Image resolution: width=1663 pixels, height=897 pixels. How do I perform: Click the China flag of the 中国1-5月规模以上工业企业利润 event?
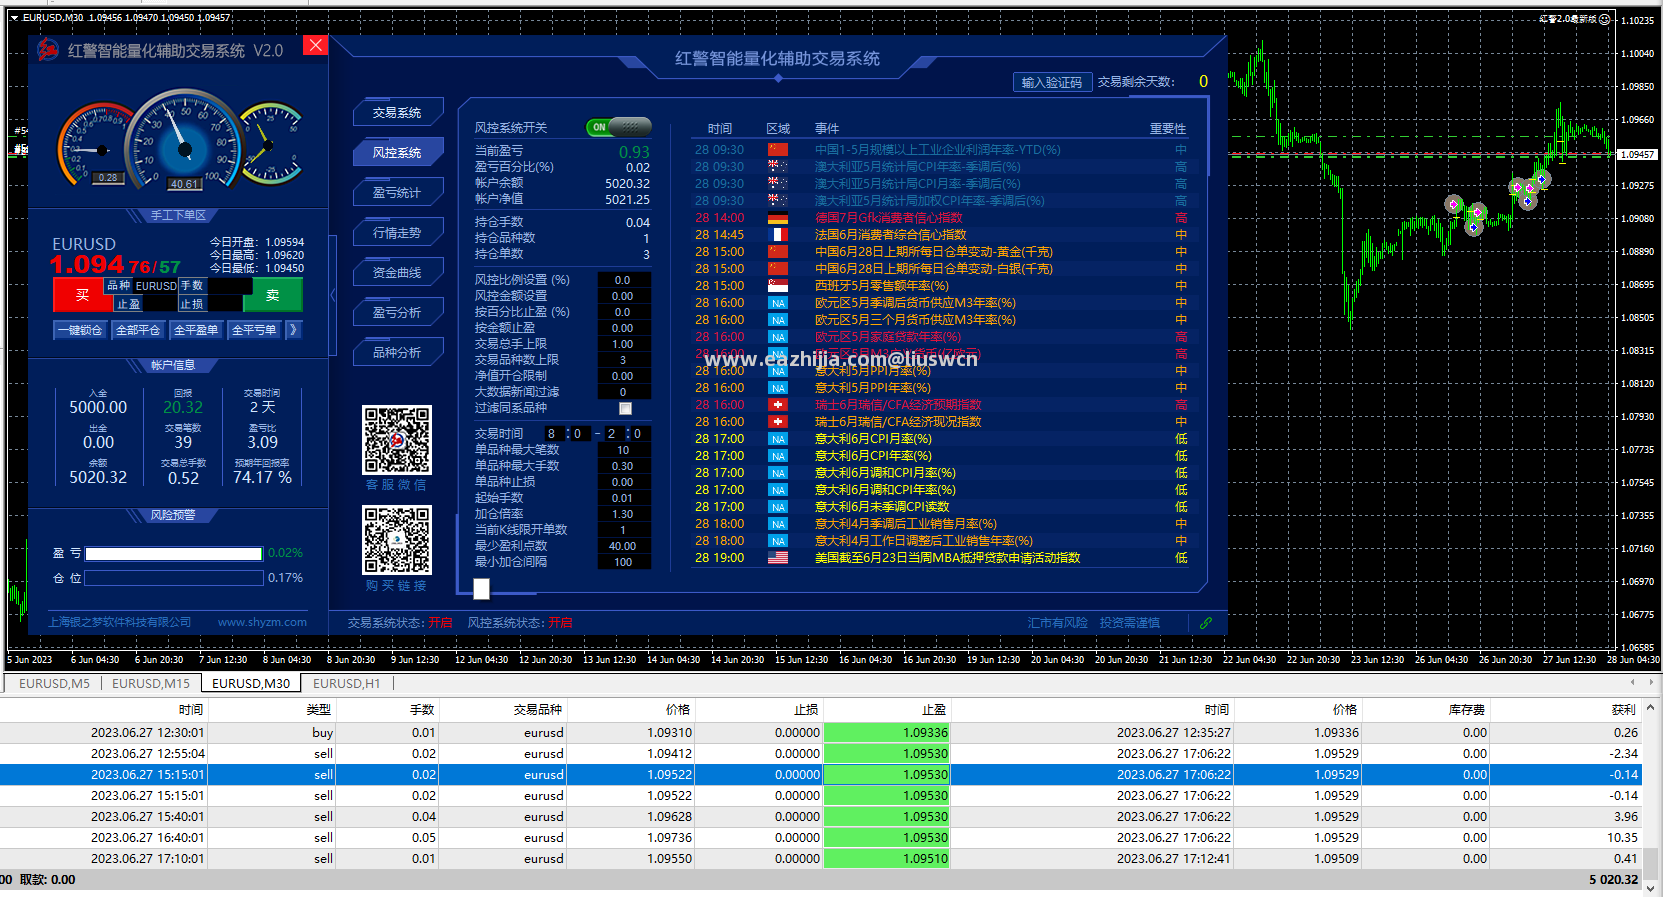point(777,150)
